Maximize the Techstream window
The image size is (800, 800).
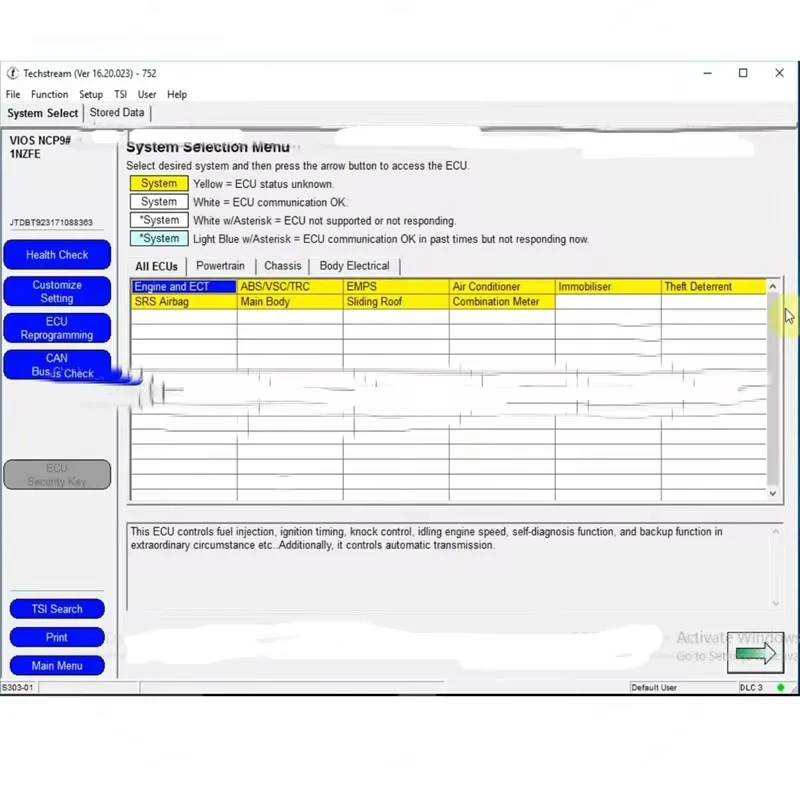[743, 73]
